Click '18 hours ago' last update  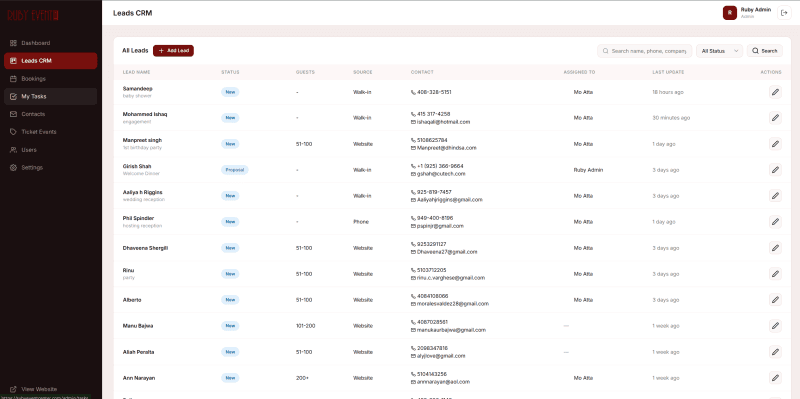tap(667, 92)
